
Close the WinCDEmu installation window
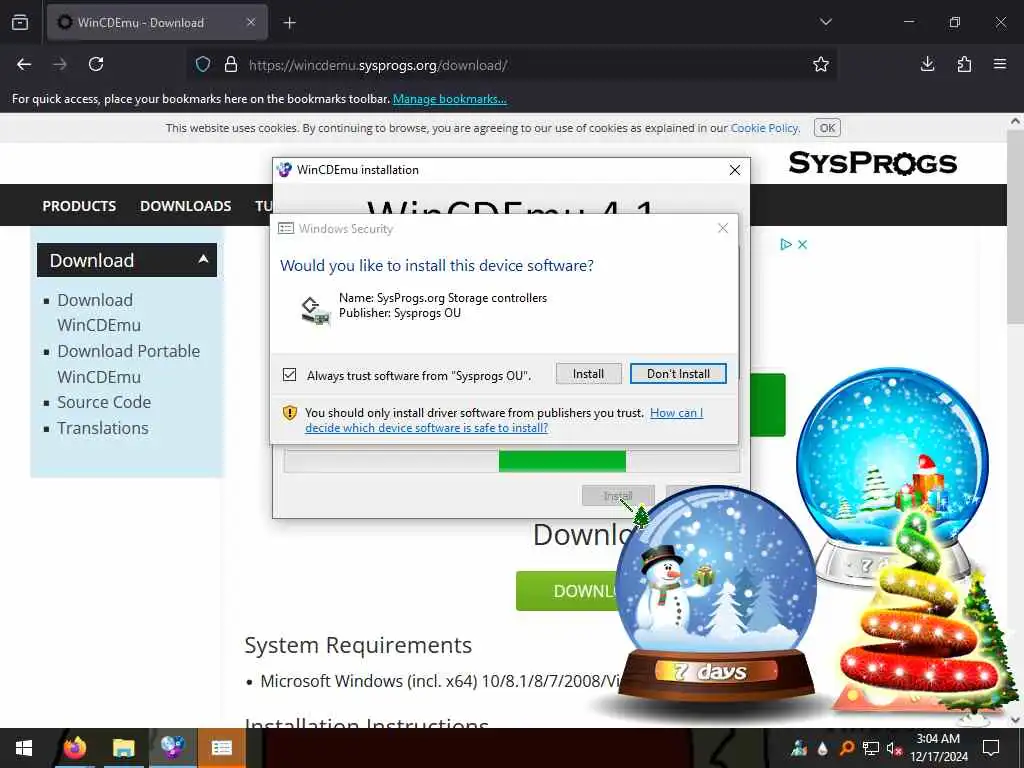tap(735, 170)
